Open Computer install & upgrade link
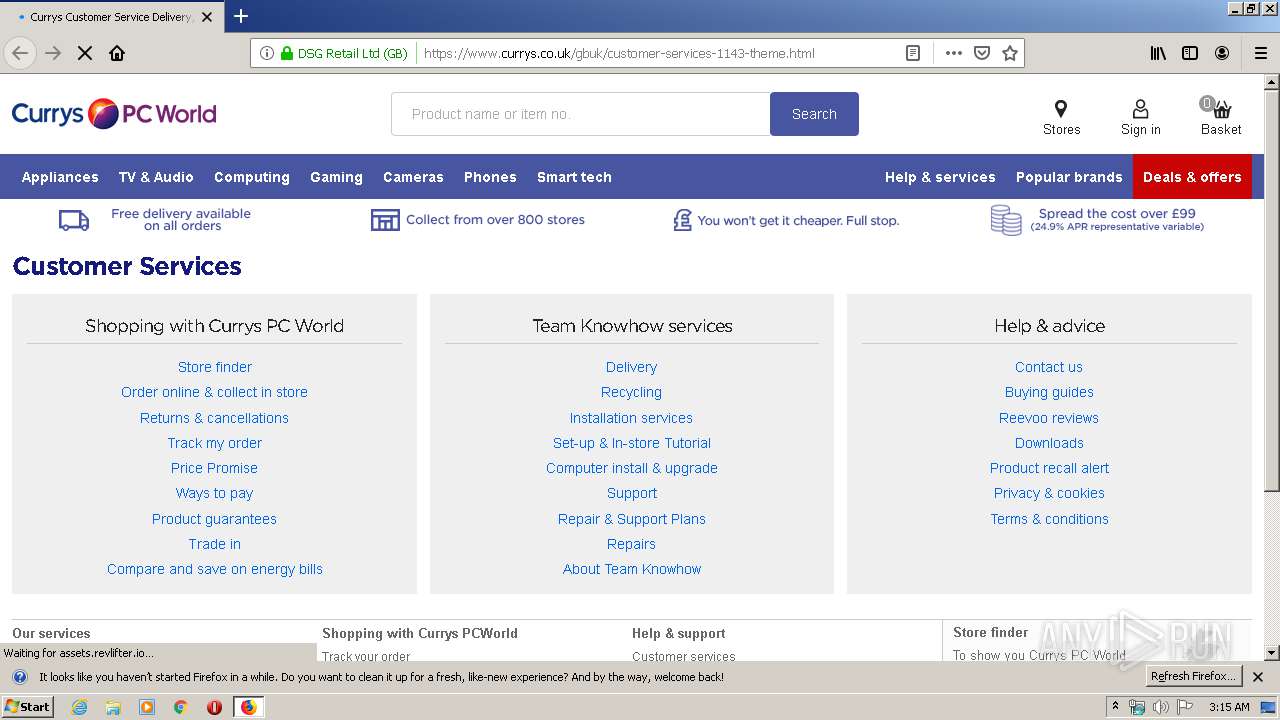Screen dimensions: 1280x720 pos(632,468)
